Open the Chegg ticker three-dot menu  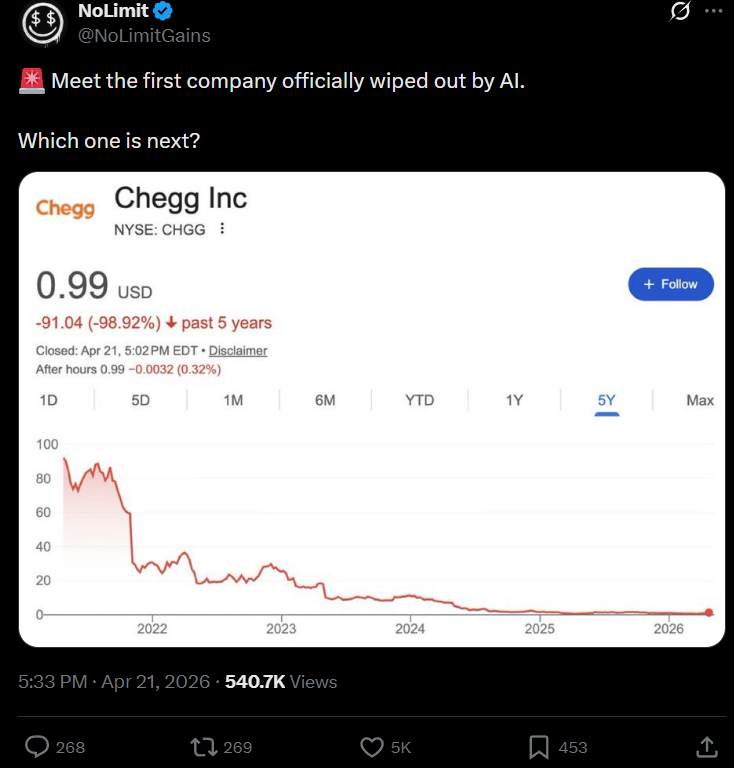pos(222,229)
